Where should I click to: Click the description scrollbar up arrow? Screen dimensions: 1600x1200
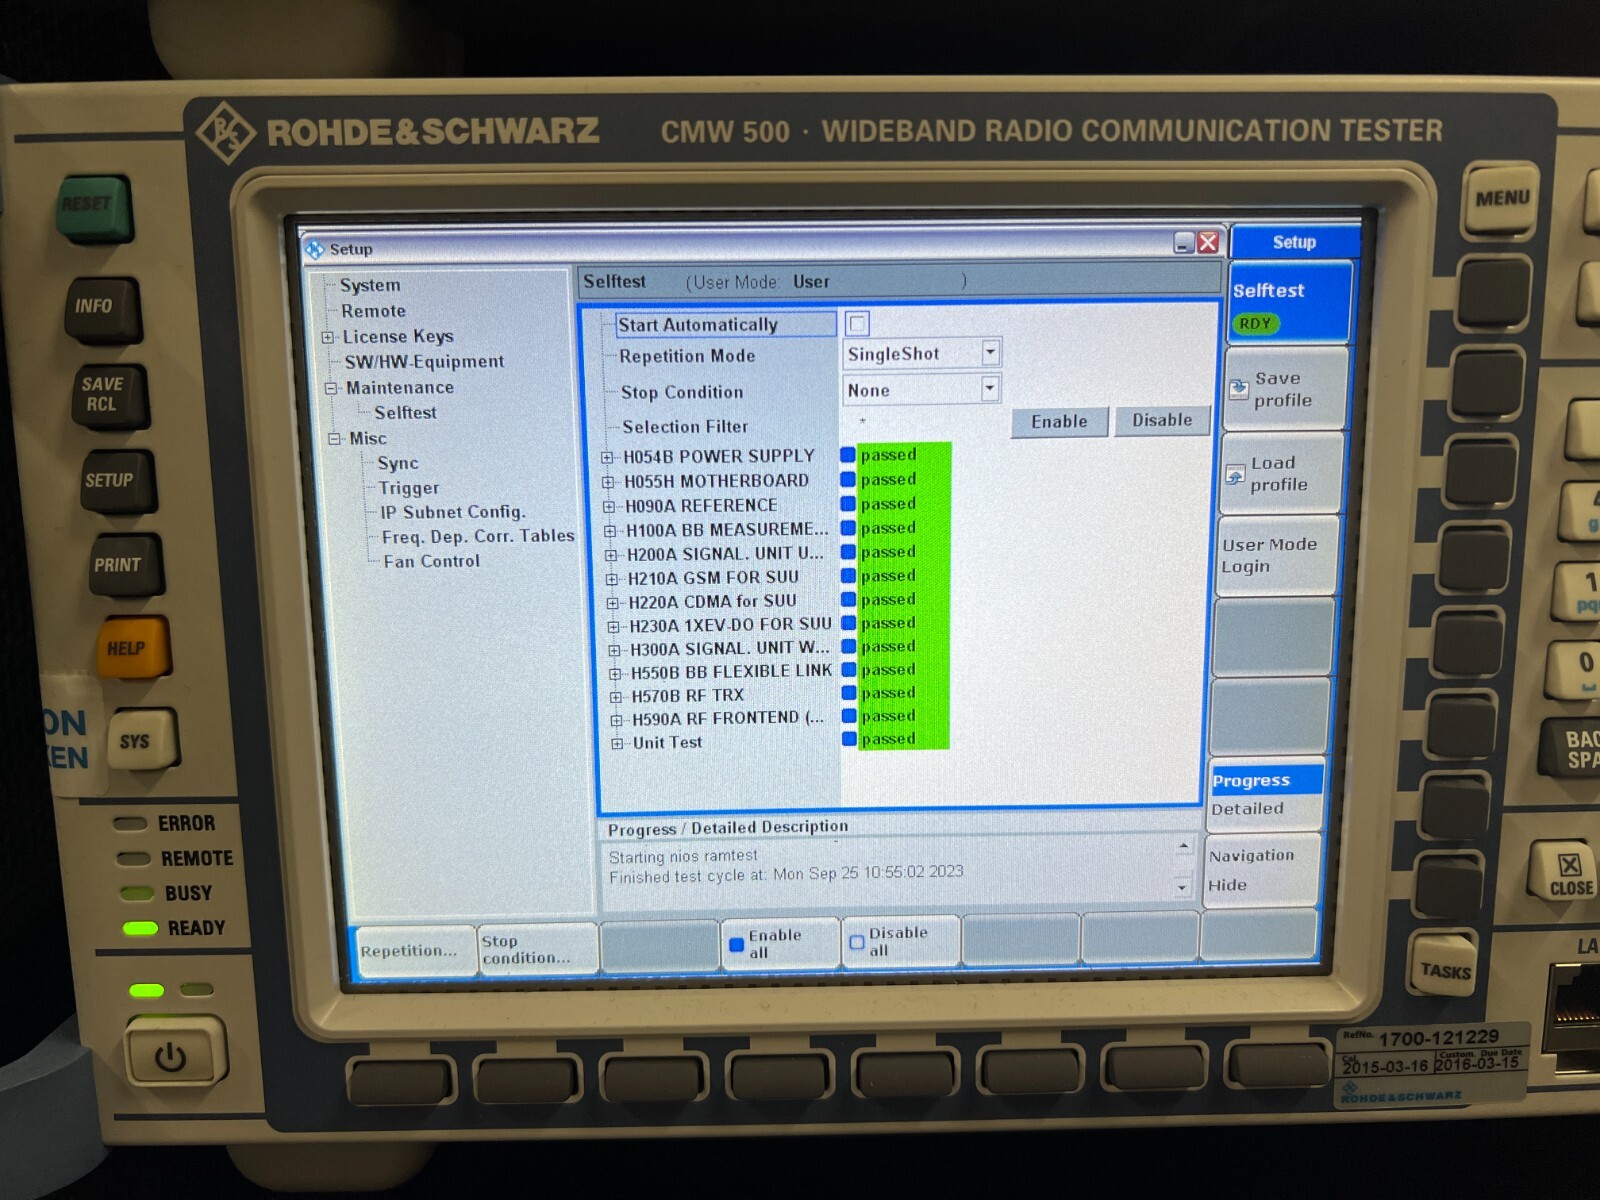point(1183,847)
